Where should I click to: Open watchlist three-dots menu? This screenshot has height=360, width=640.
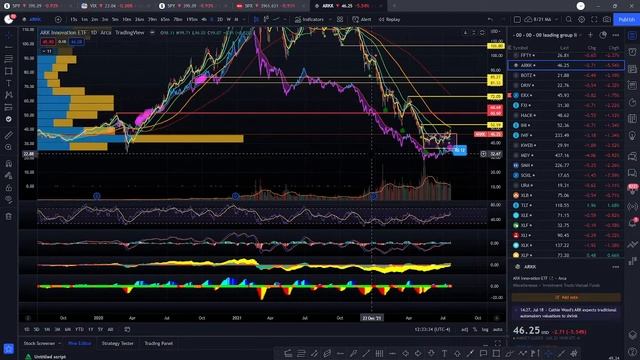pyautogui.click(x=616, y=35)
